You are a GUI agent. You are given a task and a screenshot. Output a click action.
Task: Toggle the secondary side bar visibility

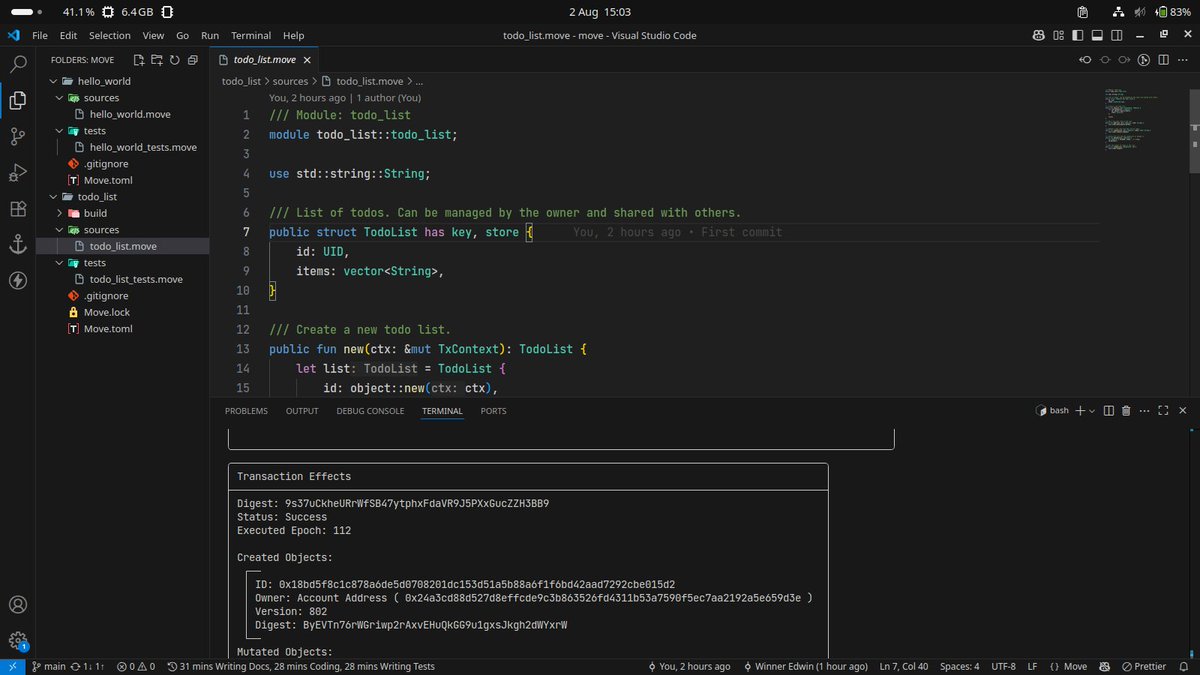click(1116, 35)
